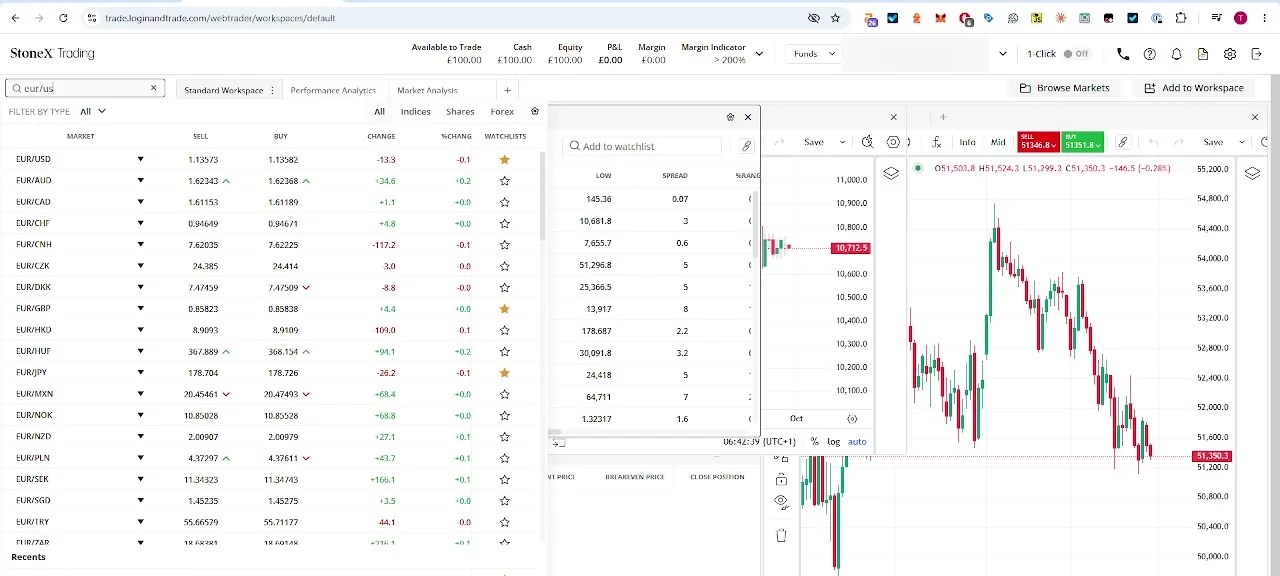Screen dimensions: 1280x576
Task: Open Save dropdown arrow on right chart toolbar
Action: [1241, 142]
